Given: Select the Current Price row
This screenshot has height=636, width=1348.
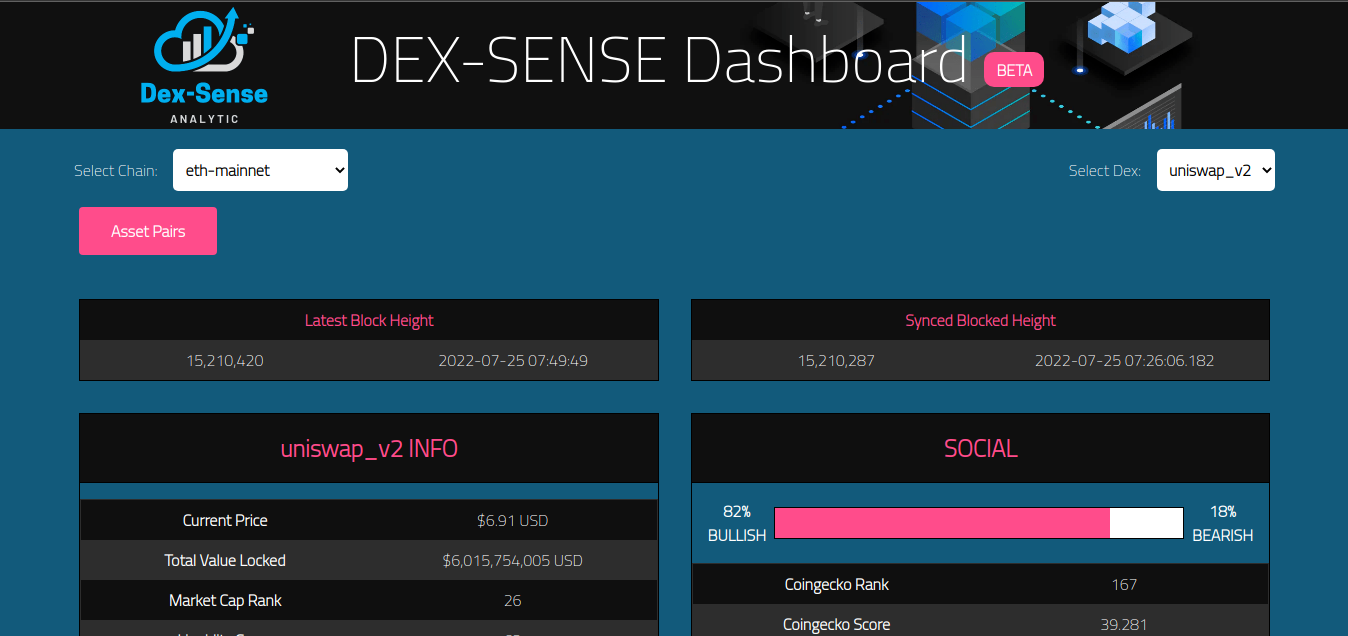Looking at the screenshot, I should pos(369,521).
